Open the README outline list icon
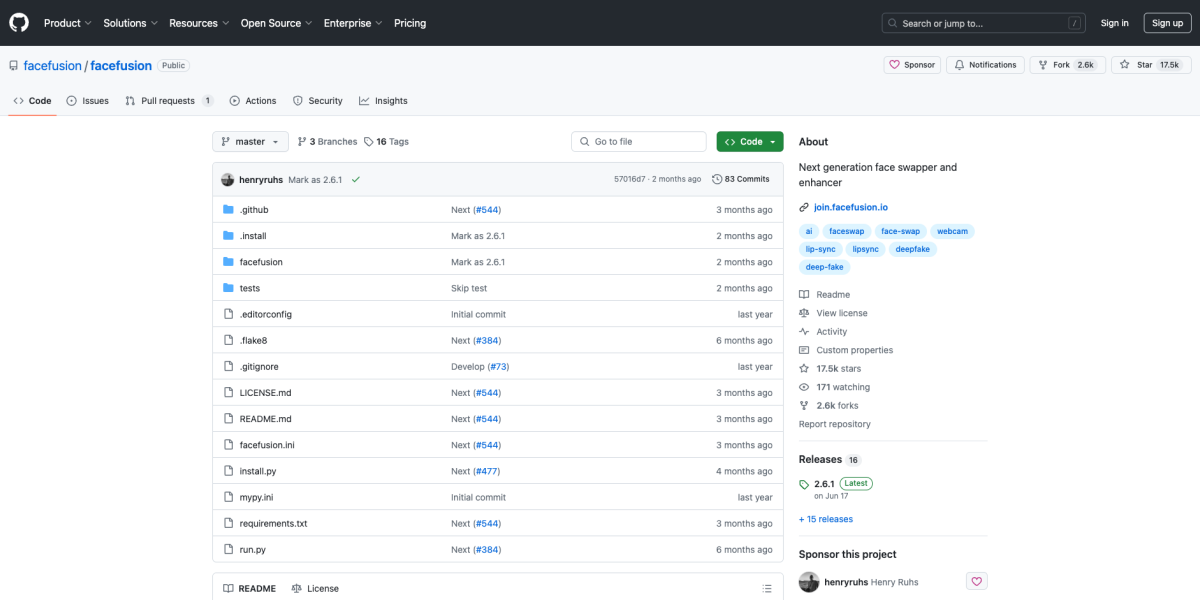The width and height of the screenshot is (1200, 600). pyautogui.click(x=767, y=589)
